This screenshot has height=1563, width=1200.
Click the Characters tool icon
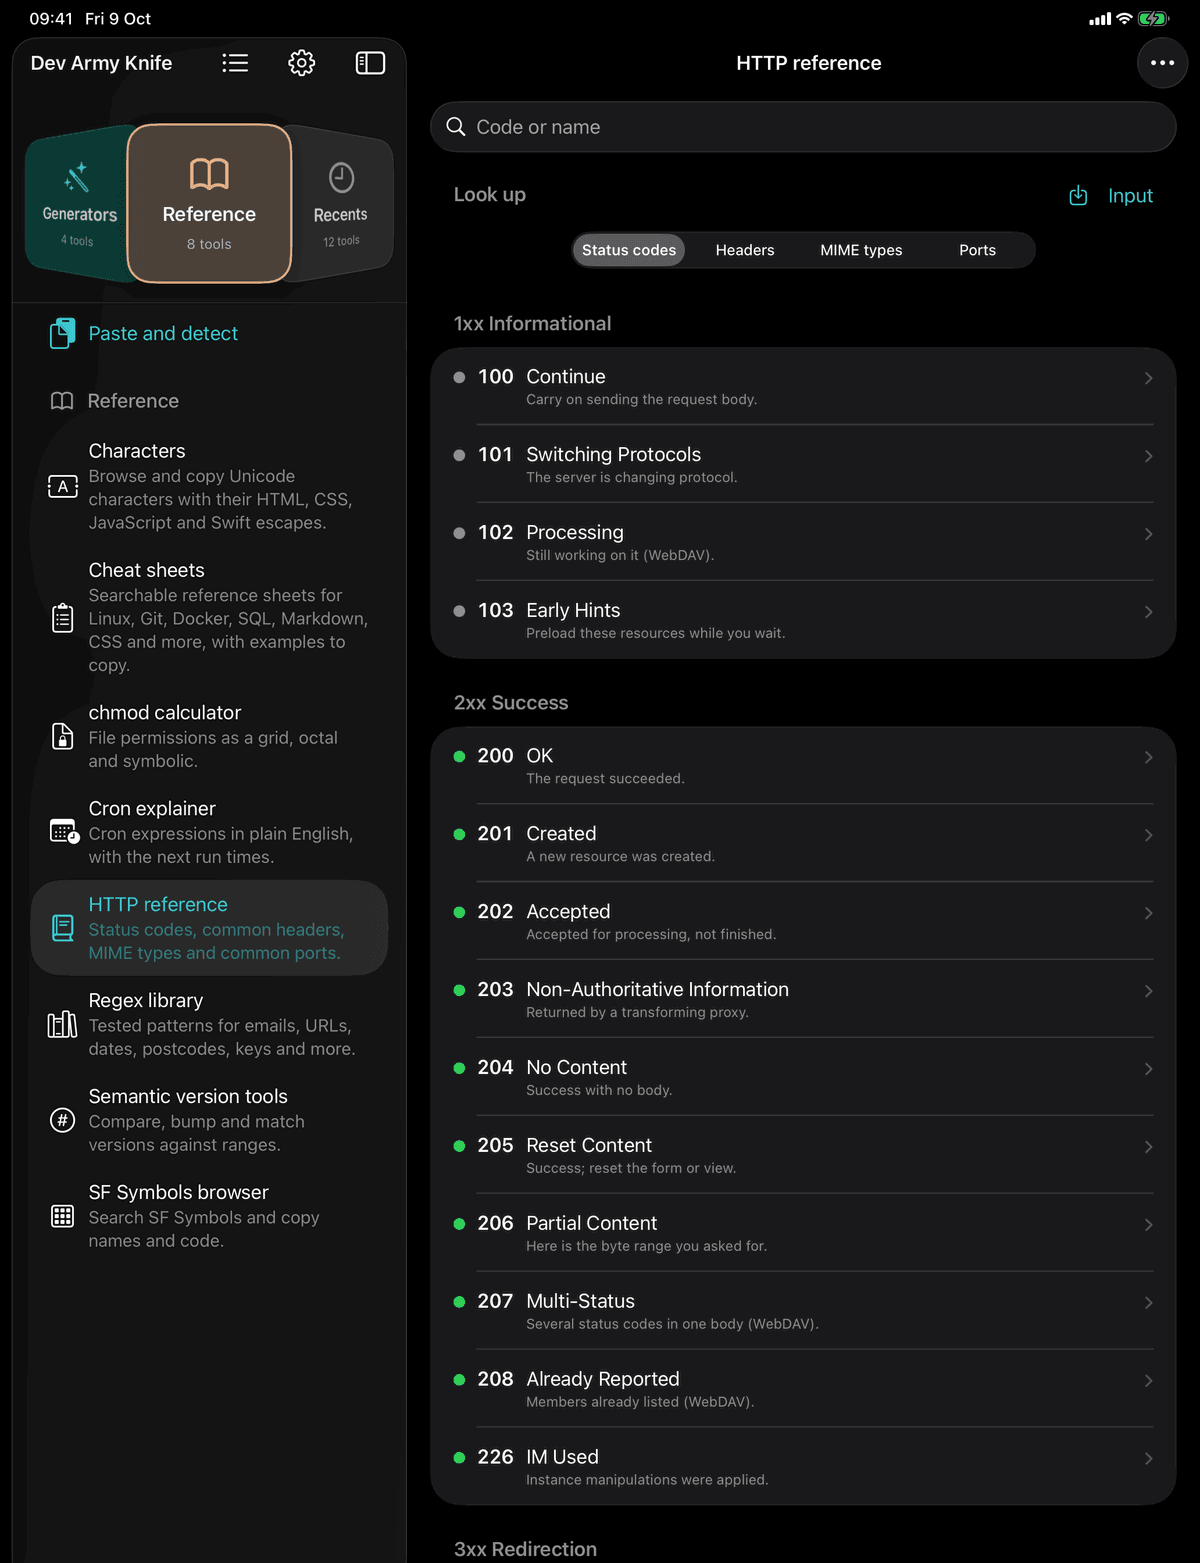pos(63,487)
